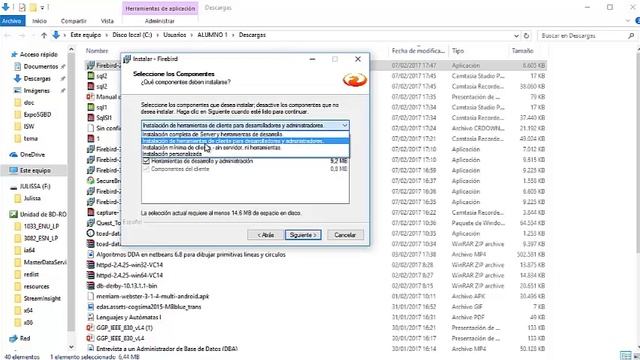
Task: Select the httpd-2.4.25-win64-VC14 archive icon
Action: tap(91, 275)
